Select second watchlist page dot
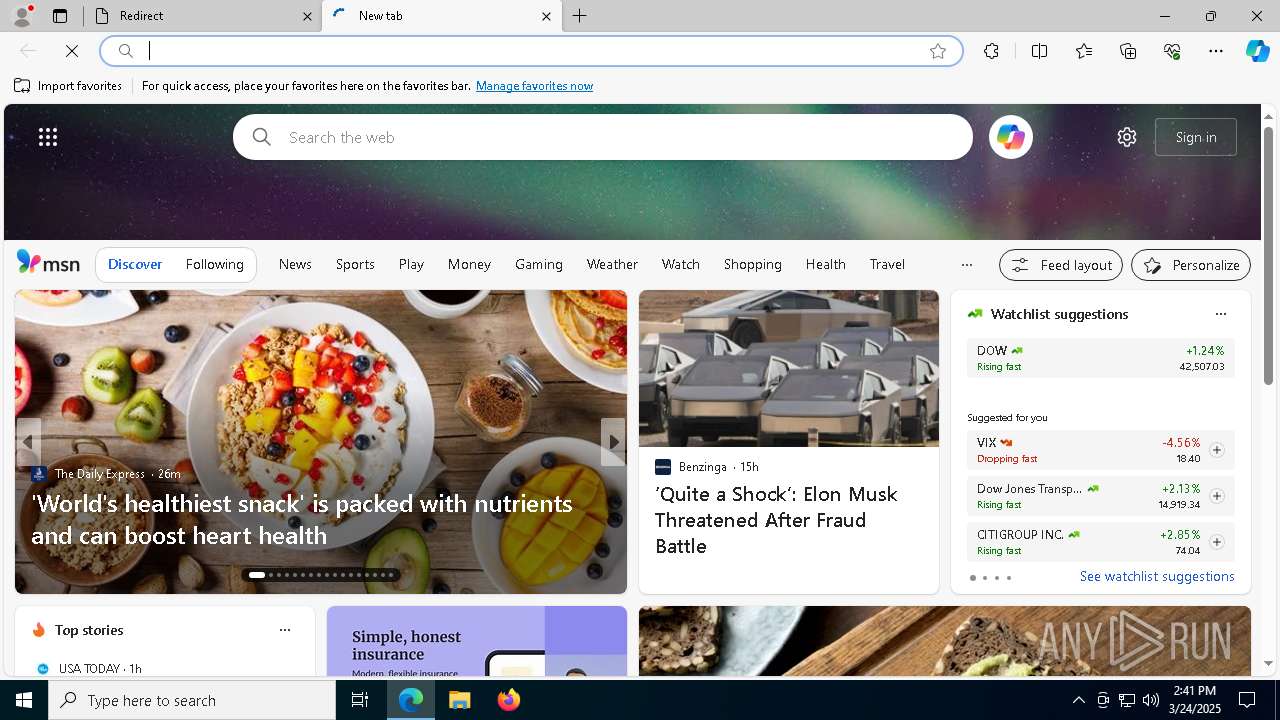The width and height of the screenshot is (1280, 720). pos(985,578)
